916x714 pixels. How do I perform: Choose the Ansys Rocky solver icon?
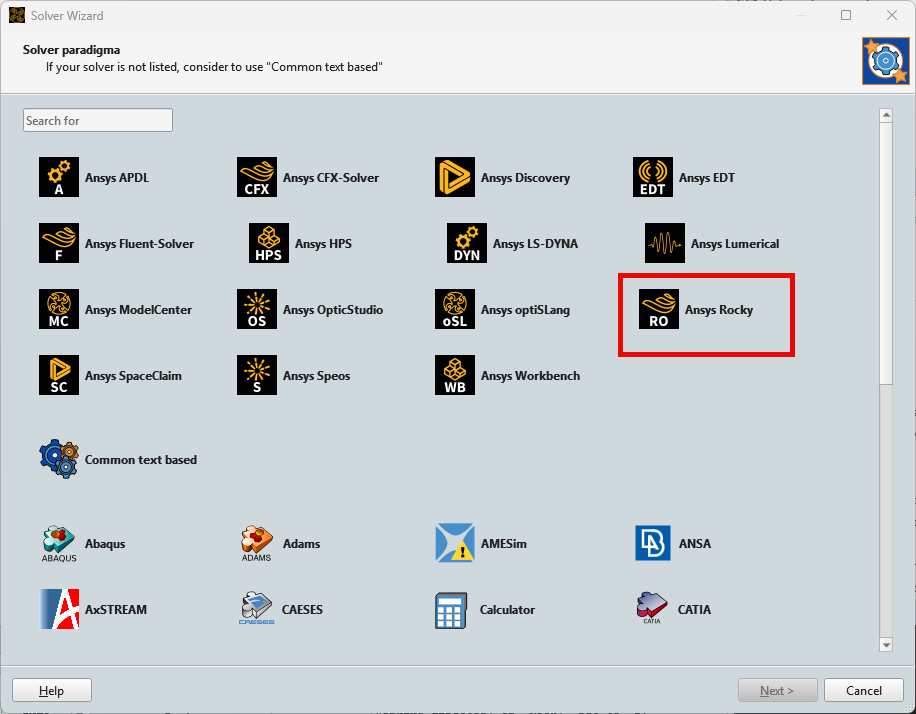tap(659, 309)
